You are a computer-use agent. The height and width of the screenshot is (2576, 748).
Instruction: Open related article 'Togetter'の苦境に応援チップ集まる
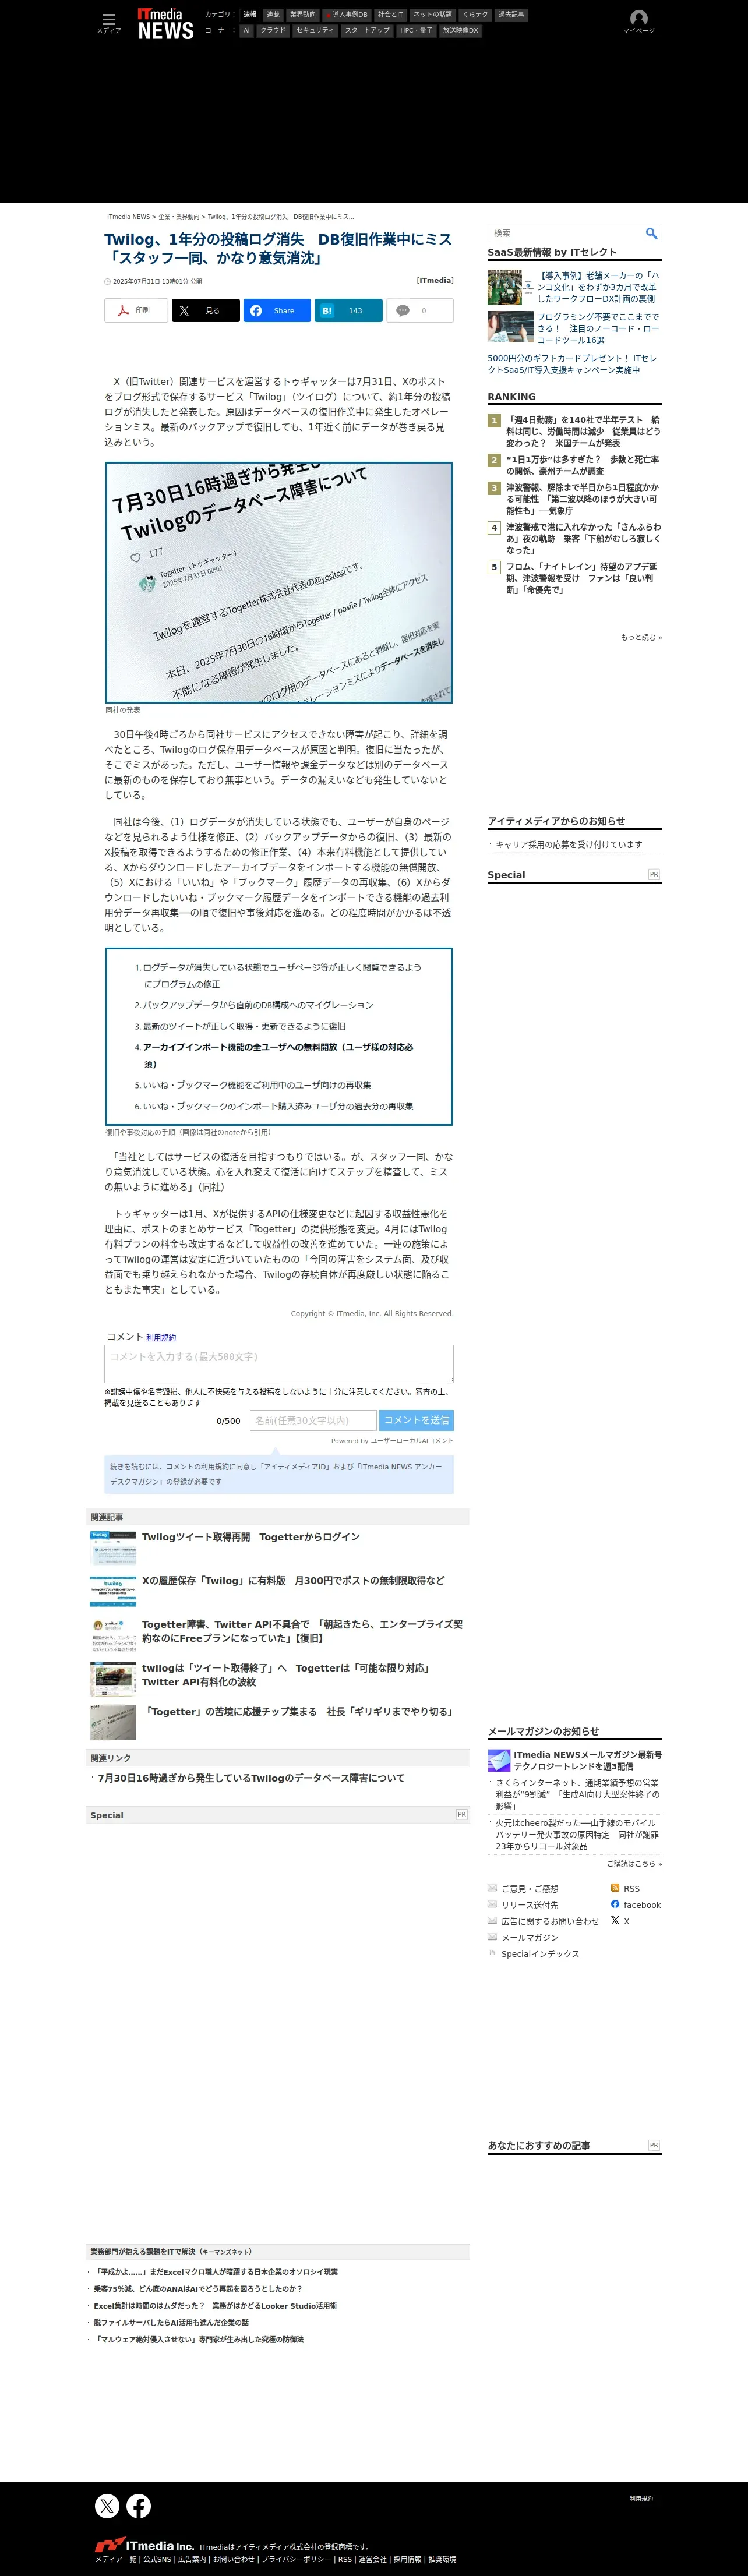pos(299,1712)
